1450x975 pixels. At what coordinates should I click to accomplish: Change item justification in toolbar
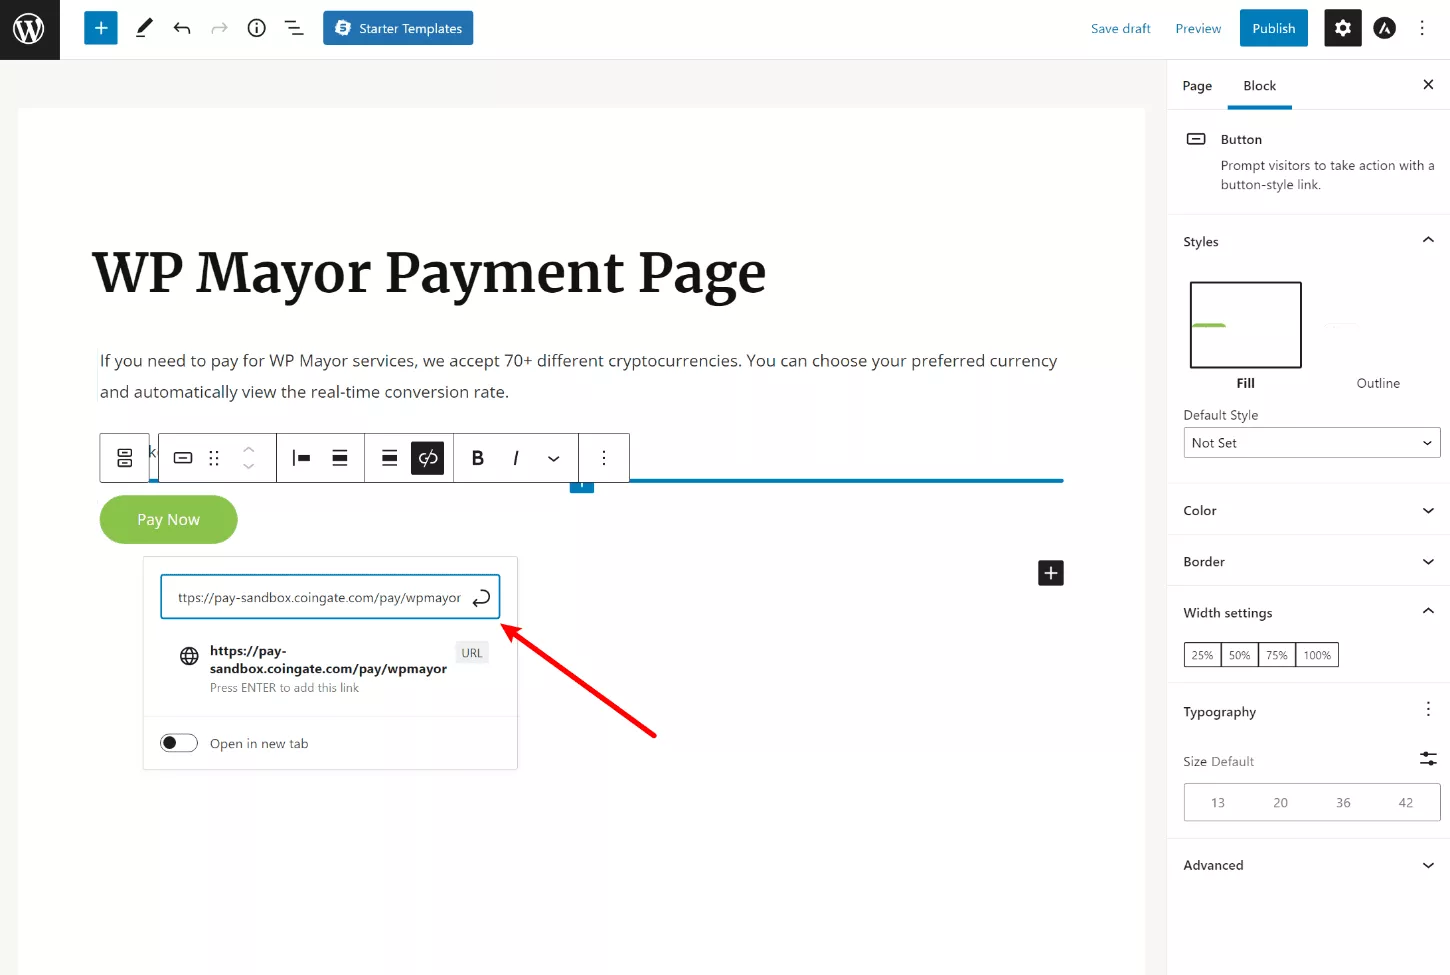(301, 458)
